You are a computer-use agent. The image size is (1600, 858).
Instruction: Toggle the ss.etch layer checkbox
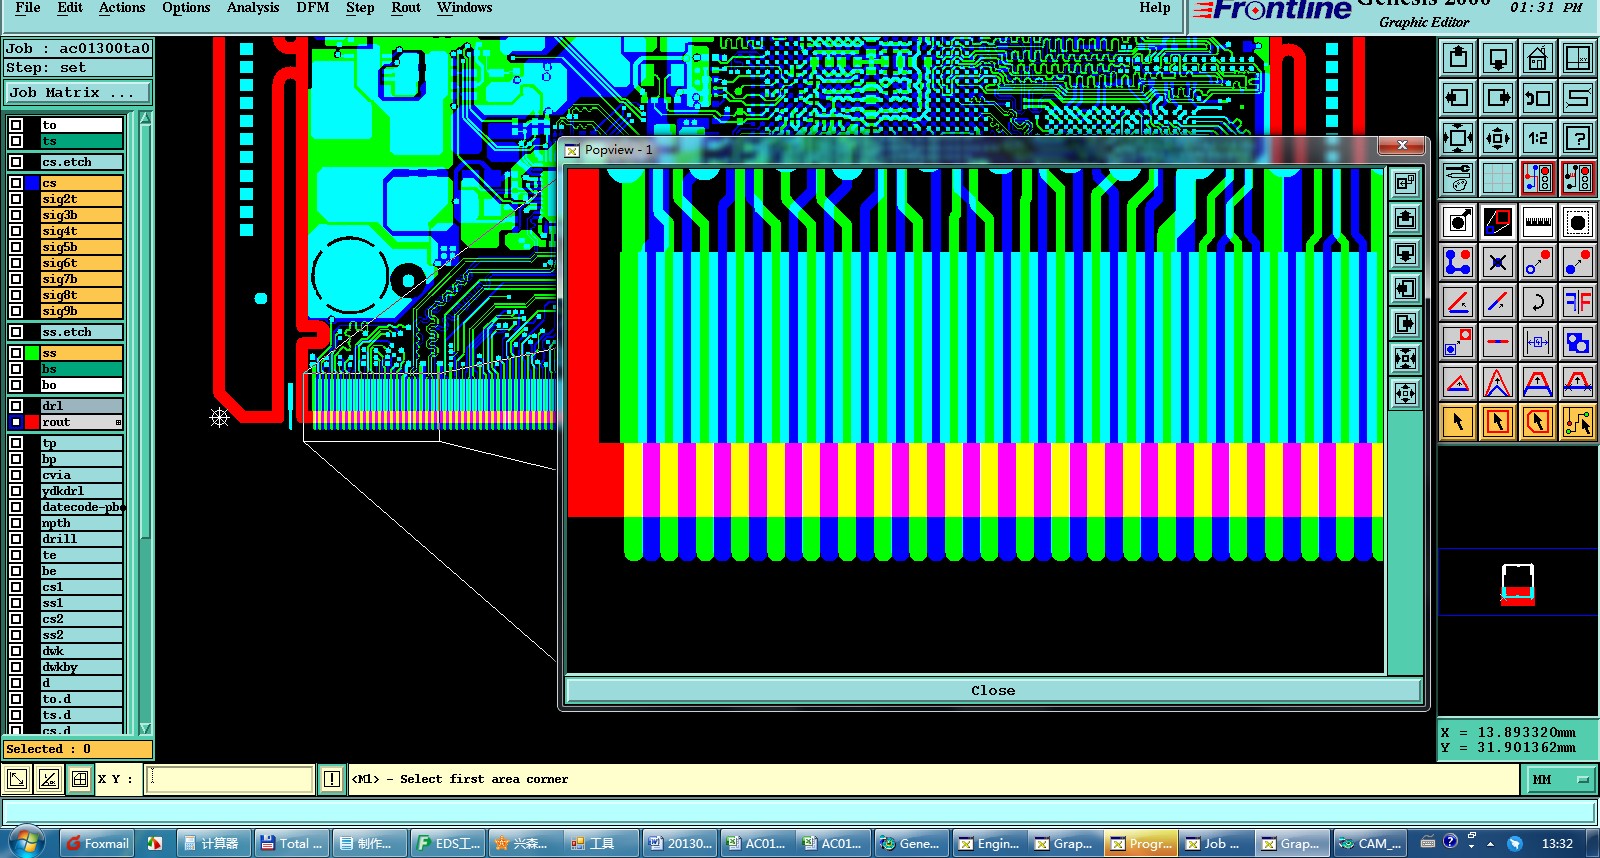pos(16,332)
